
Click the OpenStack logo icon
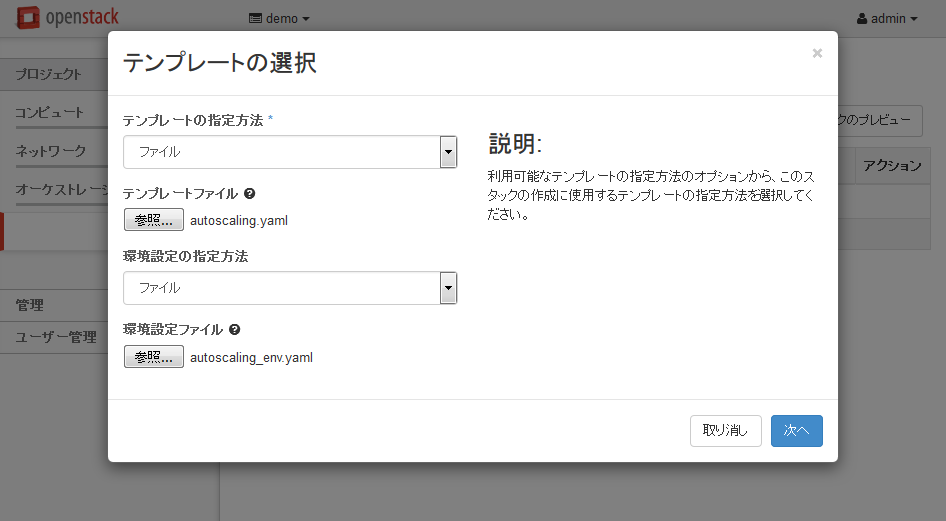click(28, 17)
